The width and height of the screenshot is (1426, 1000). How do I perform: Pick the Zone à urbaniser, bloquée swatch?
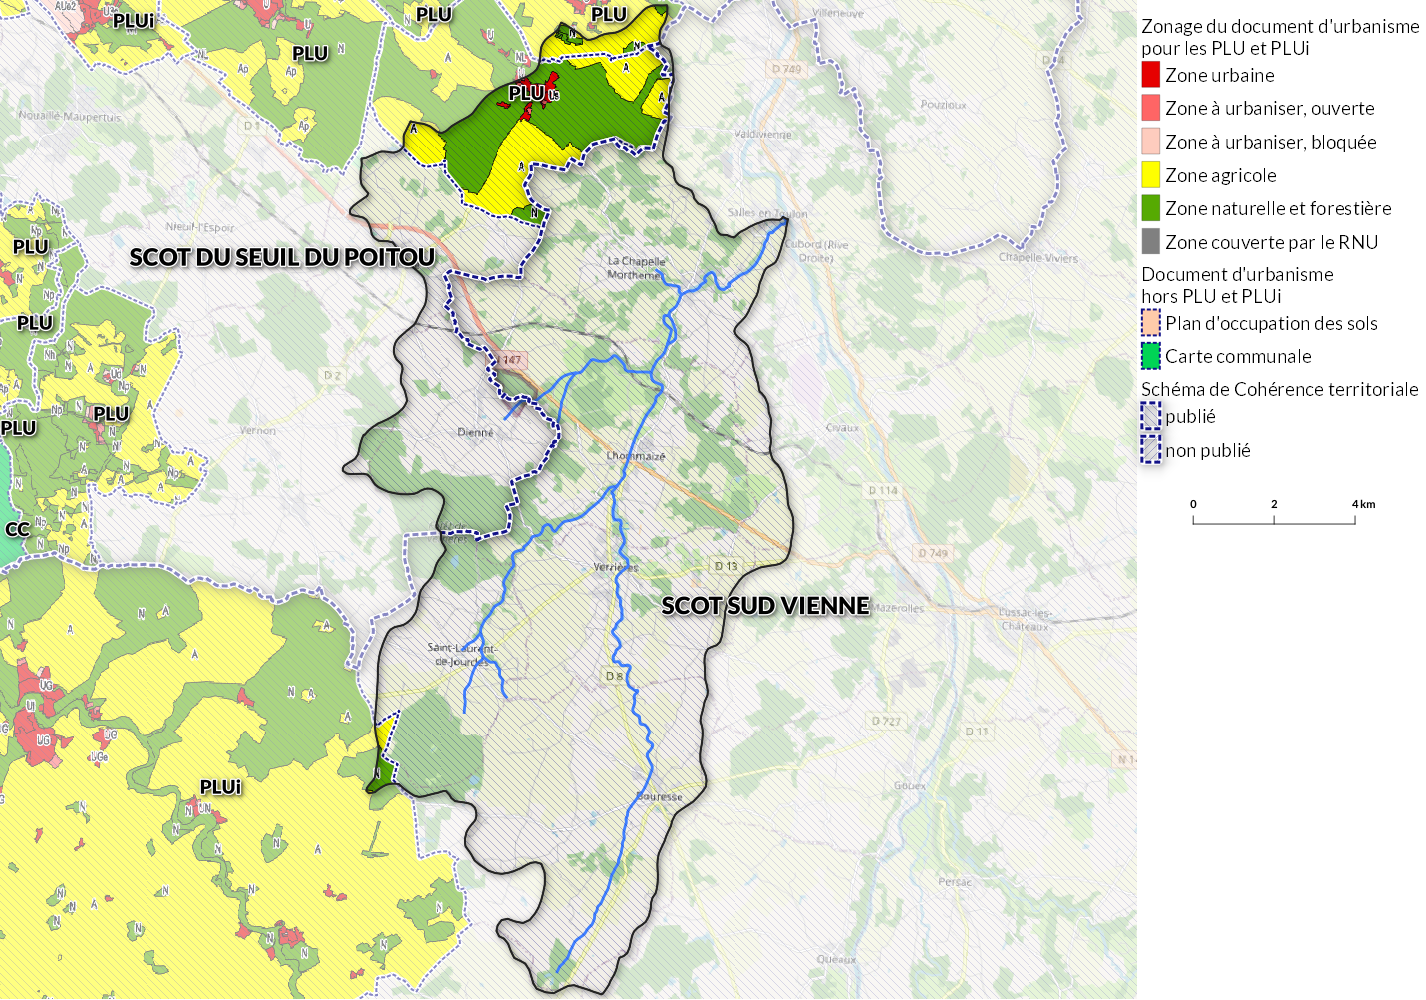(x=1150, y=142)
